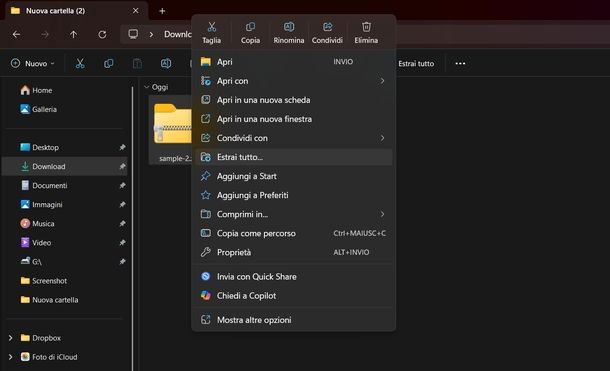Unpin Documenti using its pin icon
The height and width of the screenshot is (371, 610).
pos(122,186)
